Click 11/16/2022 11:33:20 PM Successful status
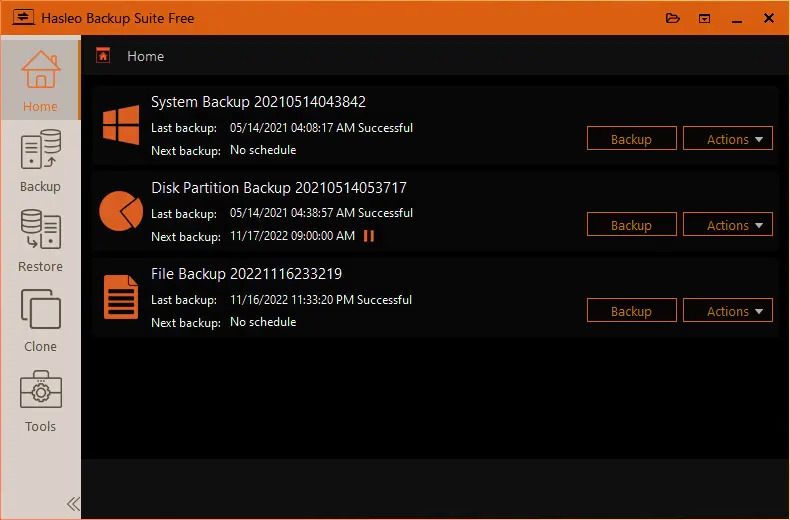 321,299
